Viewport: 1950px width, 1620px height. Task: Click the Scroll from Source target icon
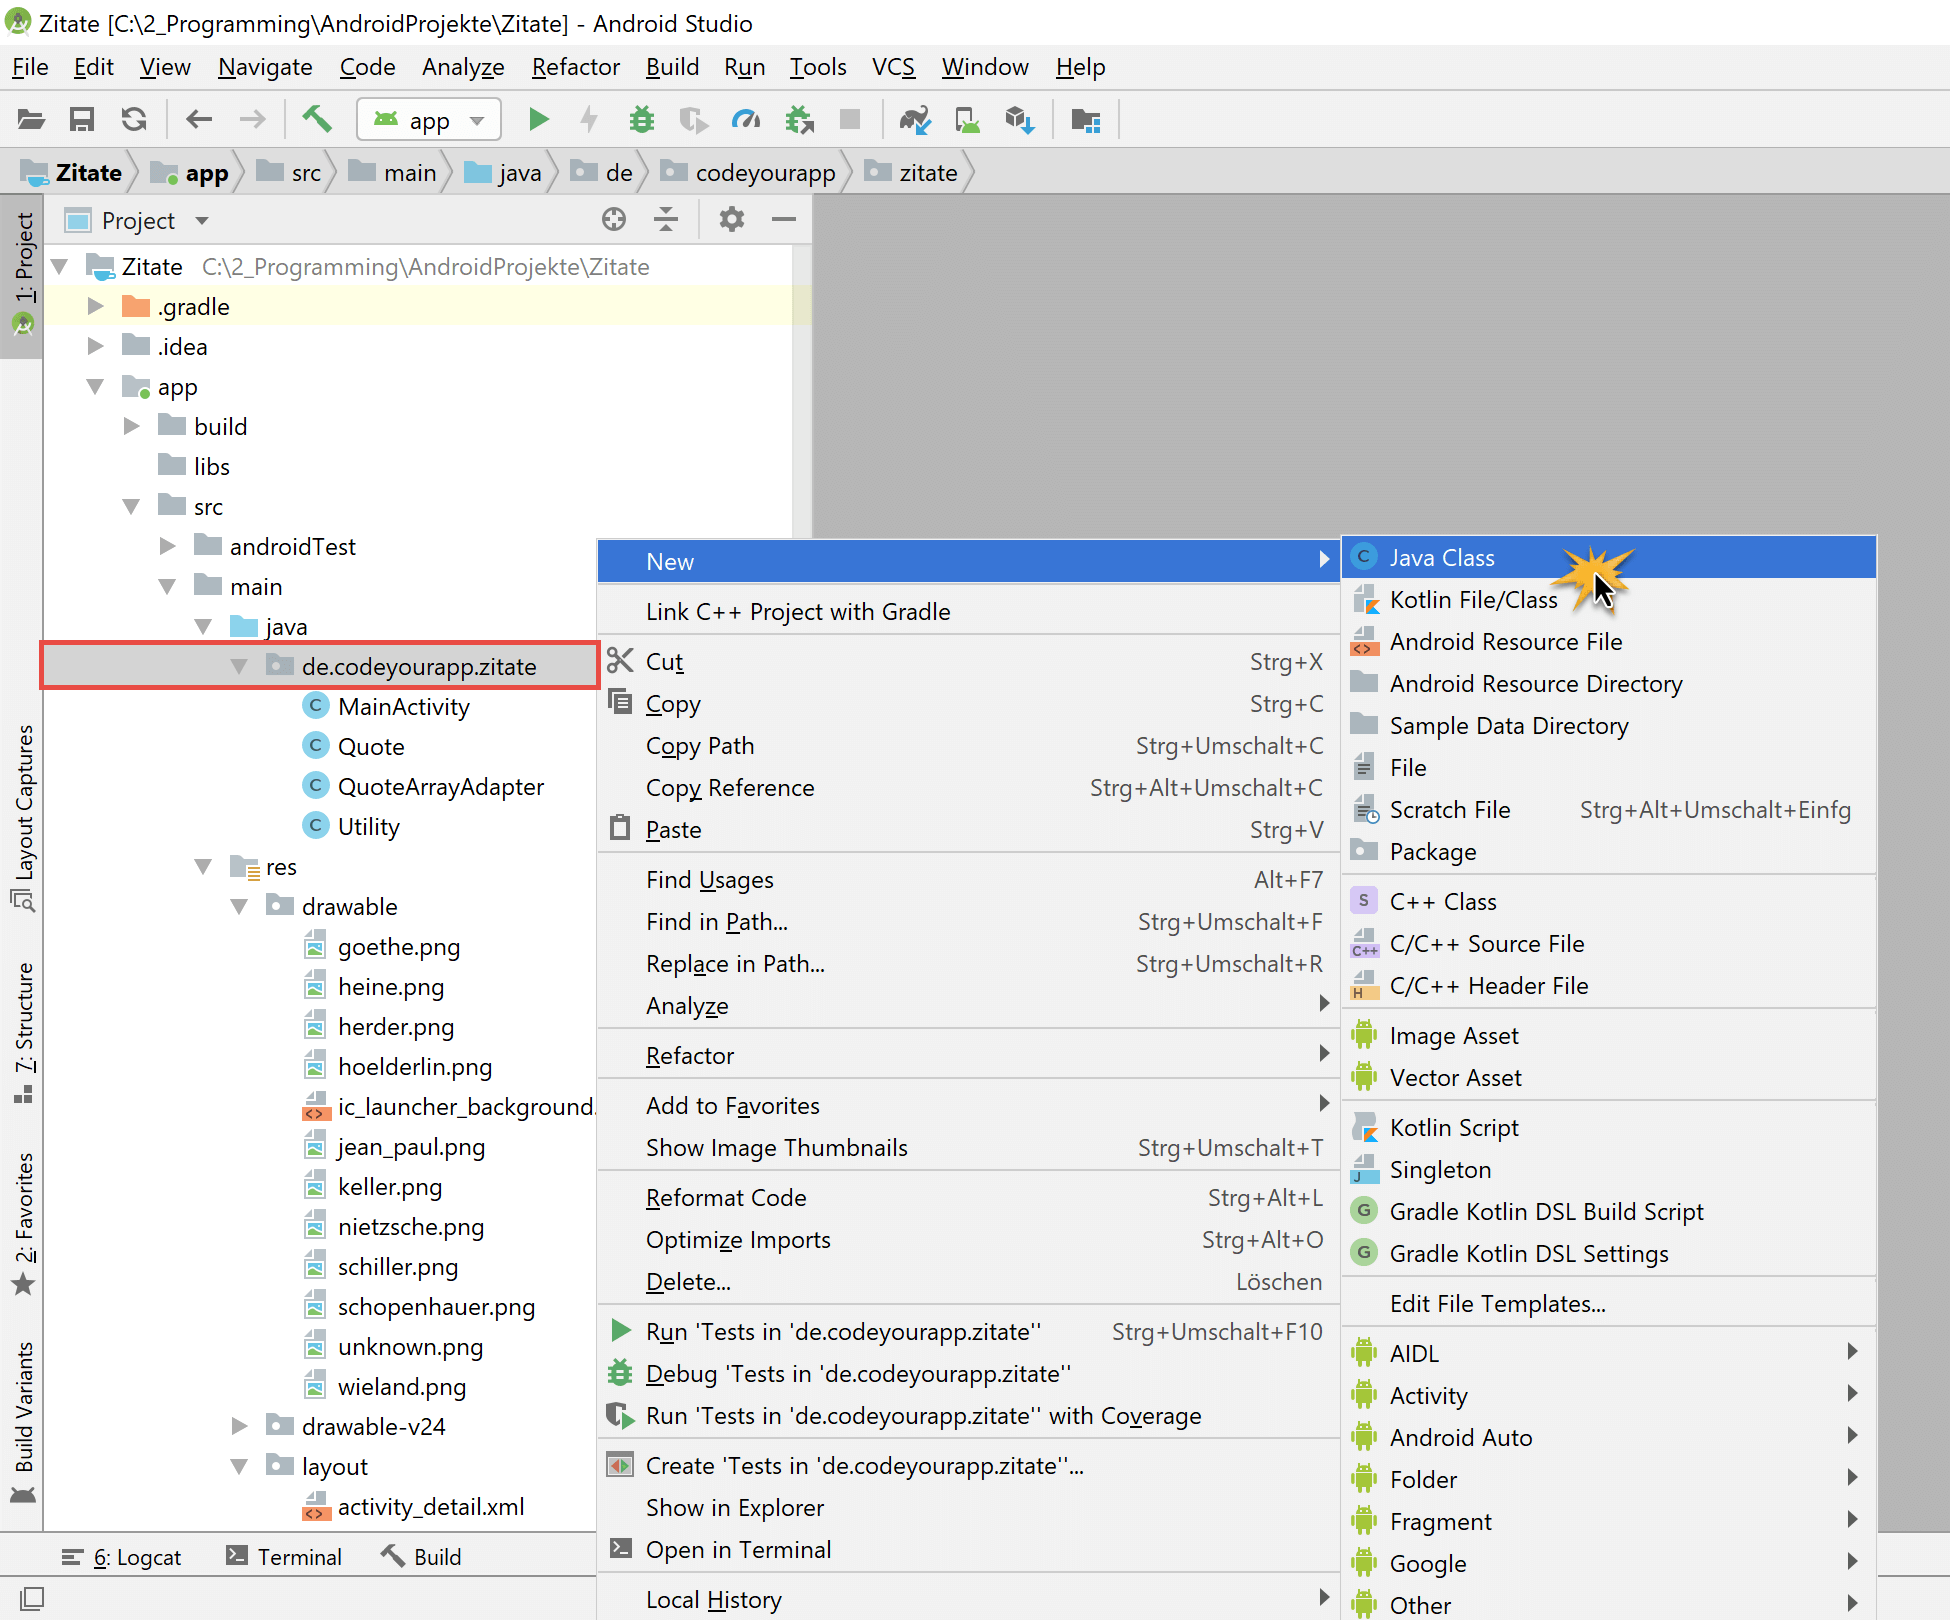click(614, 219)
